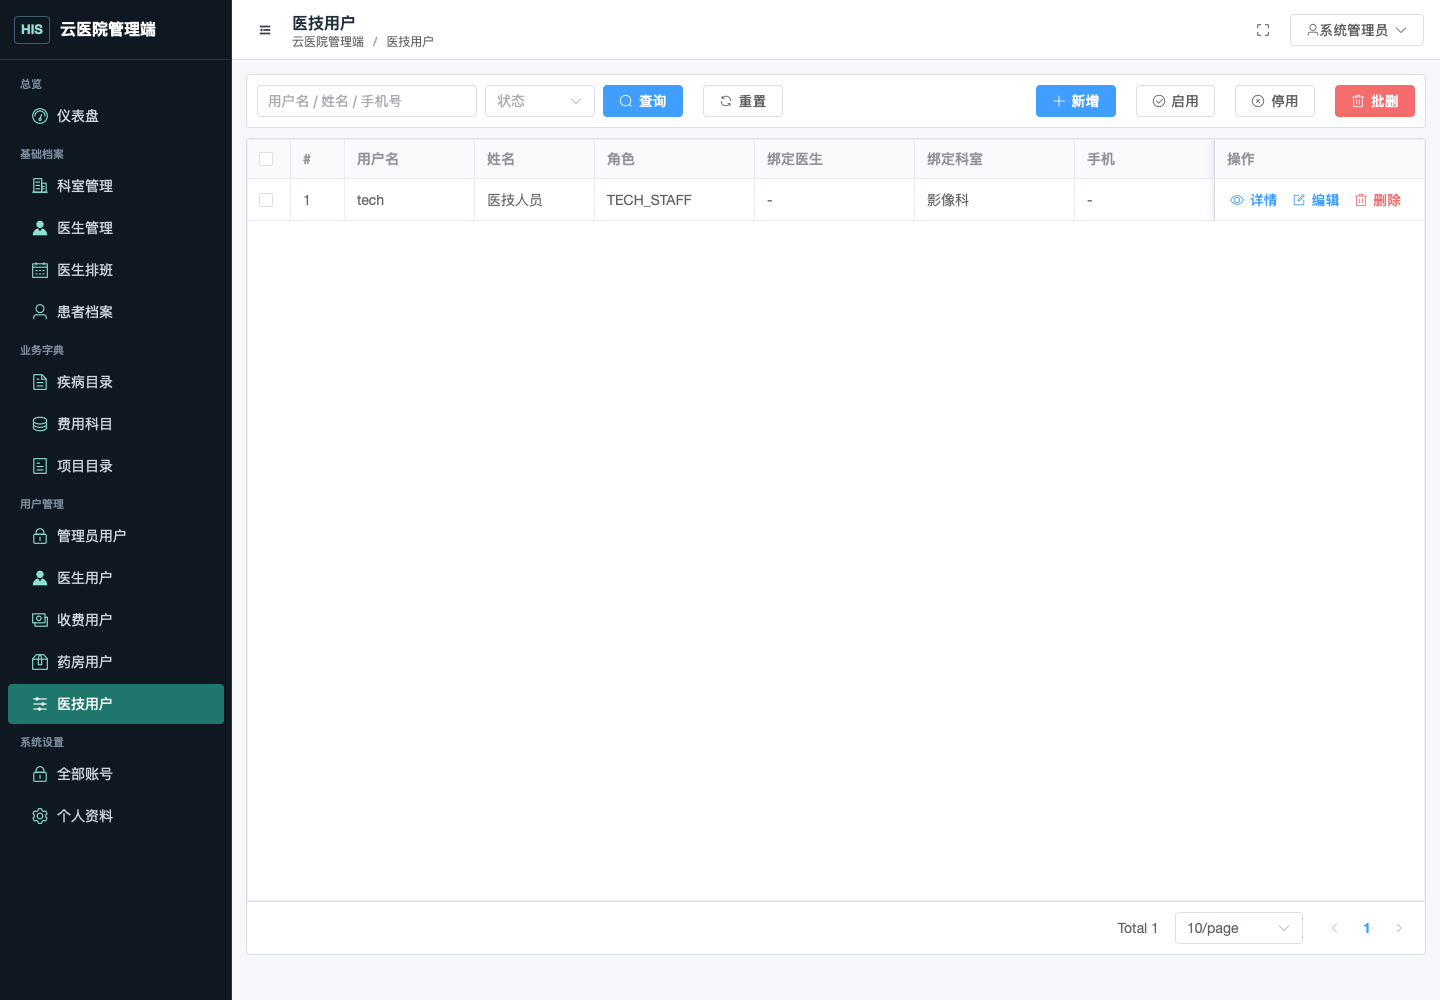Viewport: 1440px width, 1000px height.
Task: Check the checkbox for the tech row
Action: pyautogui.click(x=266, y=200)
